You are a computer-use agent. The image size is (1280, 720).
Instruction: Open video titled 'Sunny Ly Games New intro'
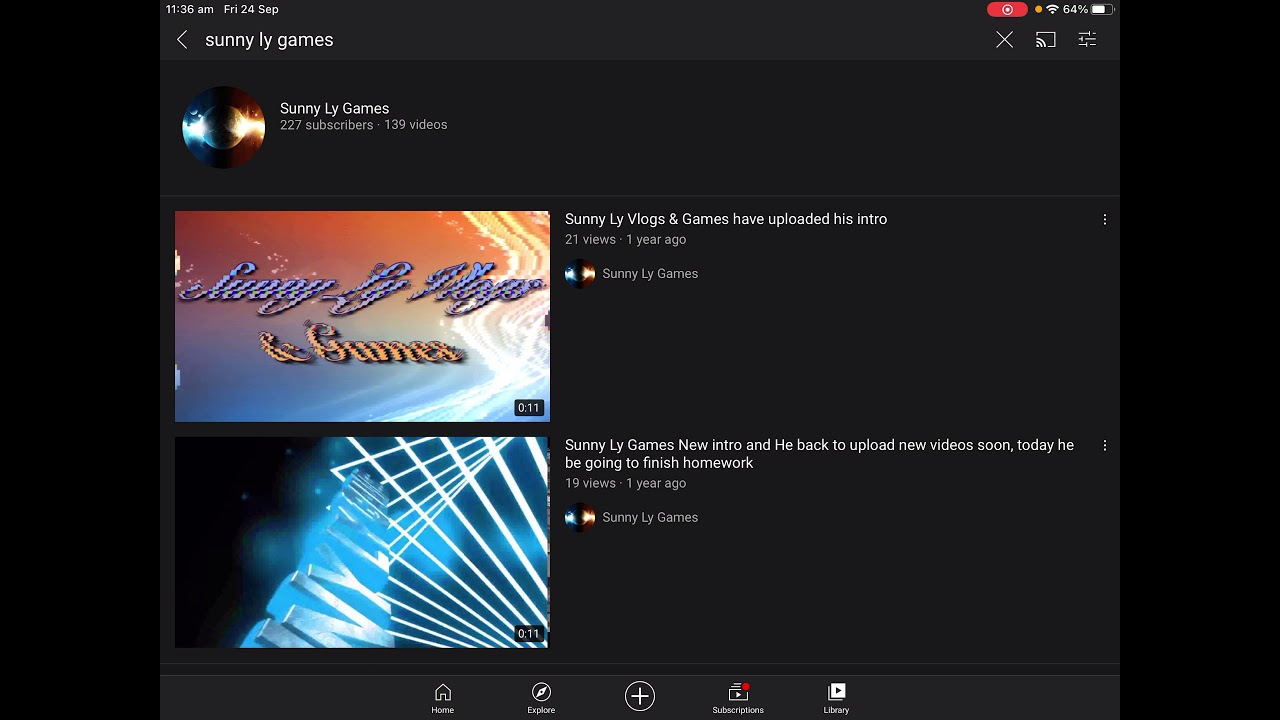819,454
